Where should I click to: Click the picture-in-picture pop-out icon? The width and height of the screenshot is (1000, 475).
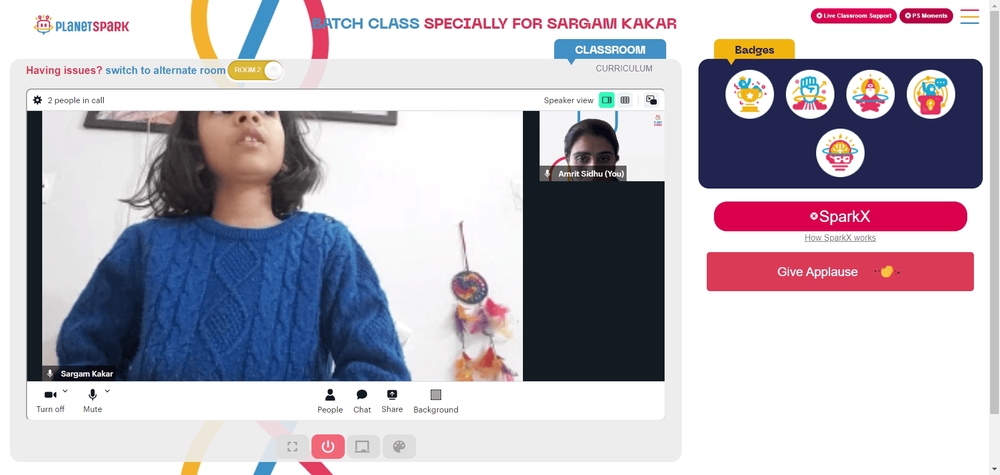tap(651, 100)
